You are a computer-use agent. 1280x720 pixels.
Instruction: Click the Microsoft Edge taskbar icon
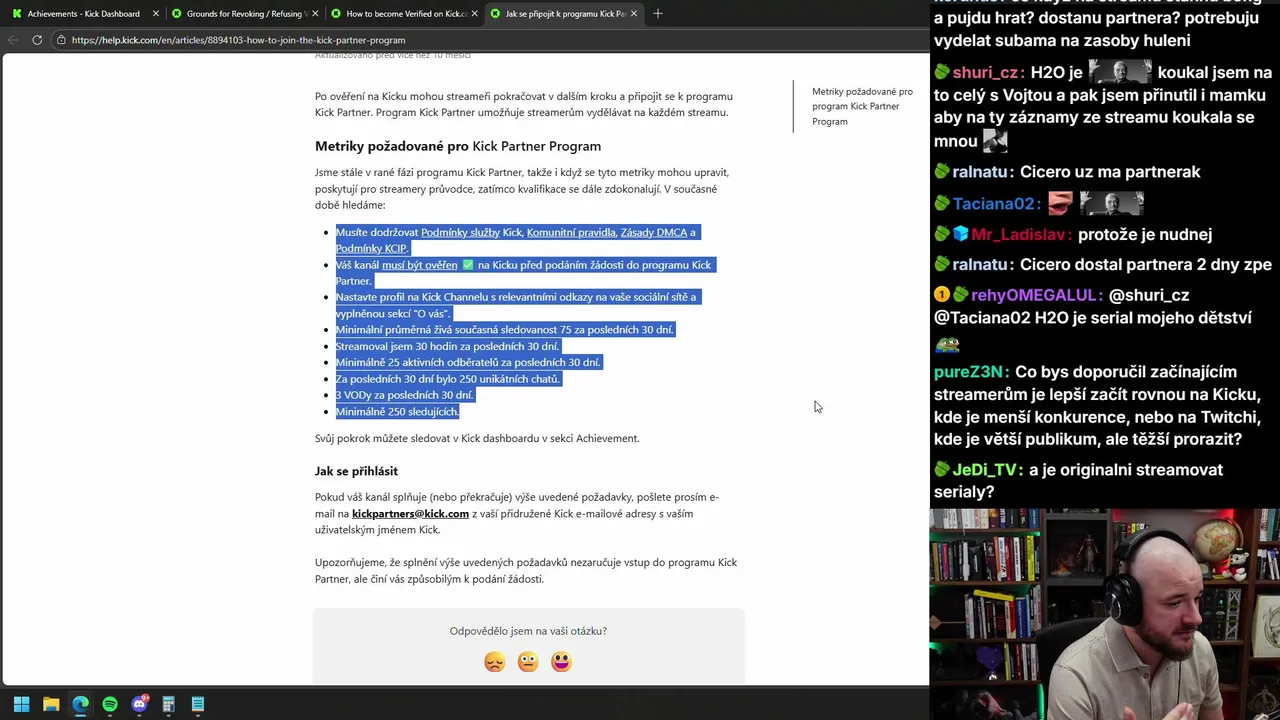[x=80, y=704]
